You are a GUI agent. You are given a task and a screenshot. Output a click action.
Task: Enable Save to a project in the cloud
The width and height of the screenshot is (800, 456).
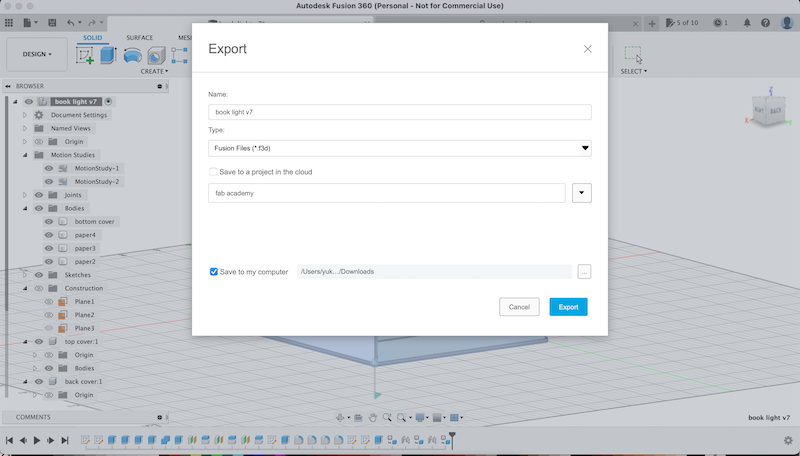[213, 172]
